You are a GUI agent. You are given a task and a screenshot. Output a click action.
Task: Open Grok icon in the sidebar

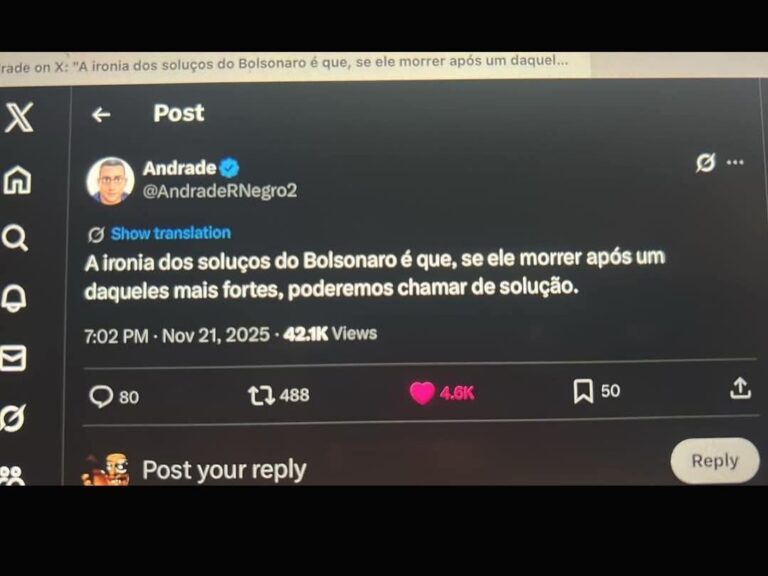pyautogui.click(x=12, y=418)
